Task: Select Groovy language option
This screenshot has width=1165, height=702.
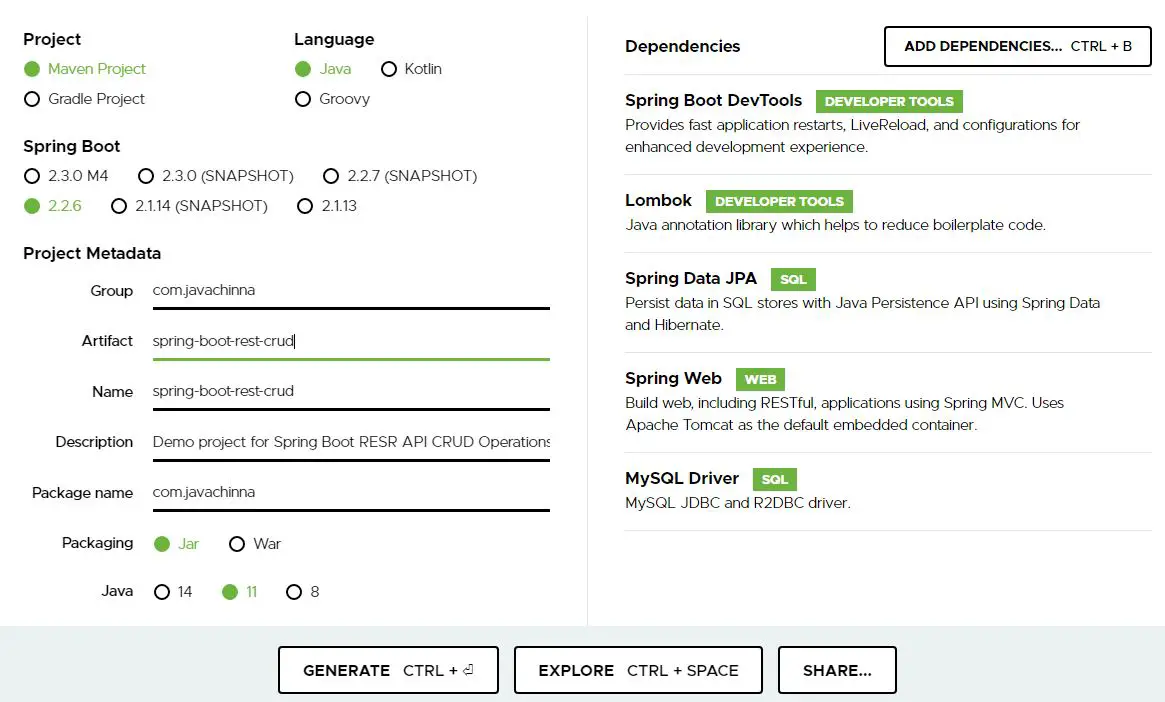Action: (x=303, y=99)
